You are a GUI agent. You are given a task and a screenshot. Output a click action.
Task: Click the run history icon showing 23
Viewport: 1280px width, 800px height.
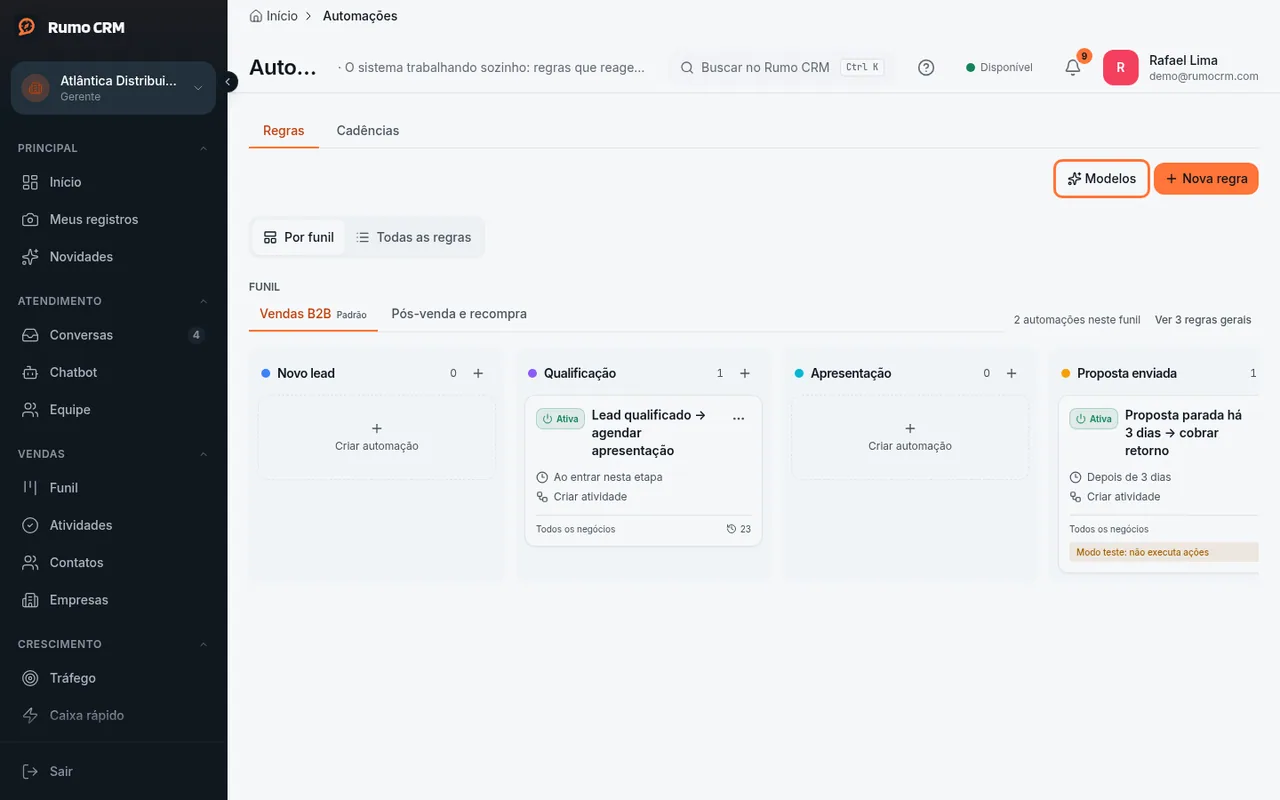(739, 529)
